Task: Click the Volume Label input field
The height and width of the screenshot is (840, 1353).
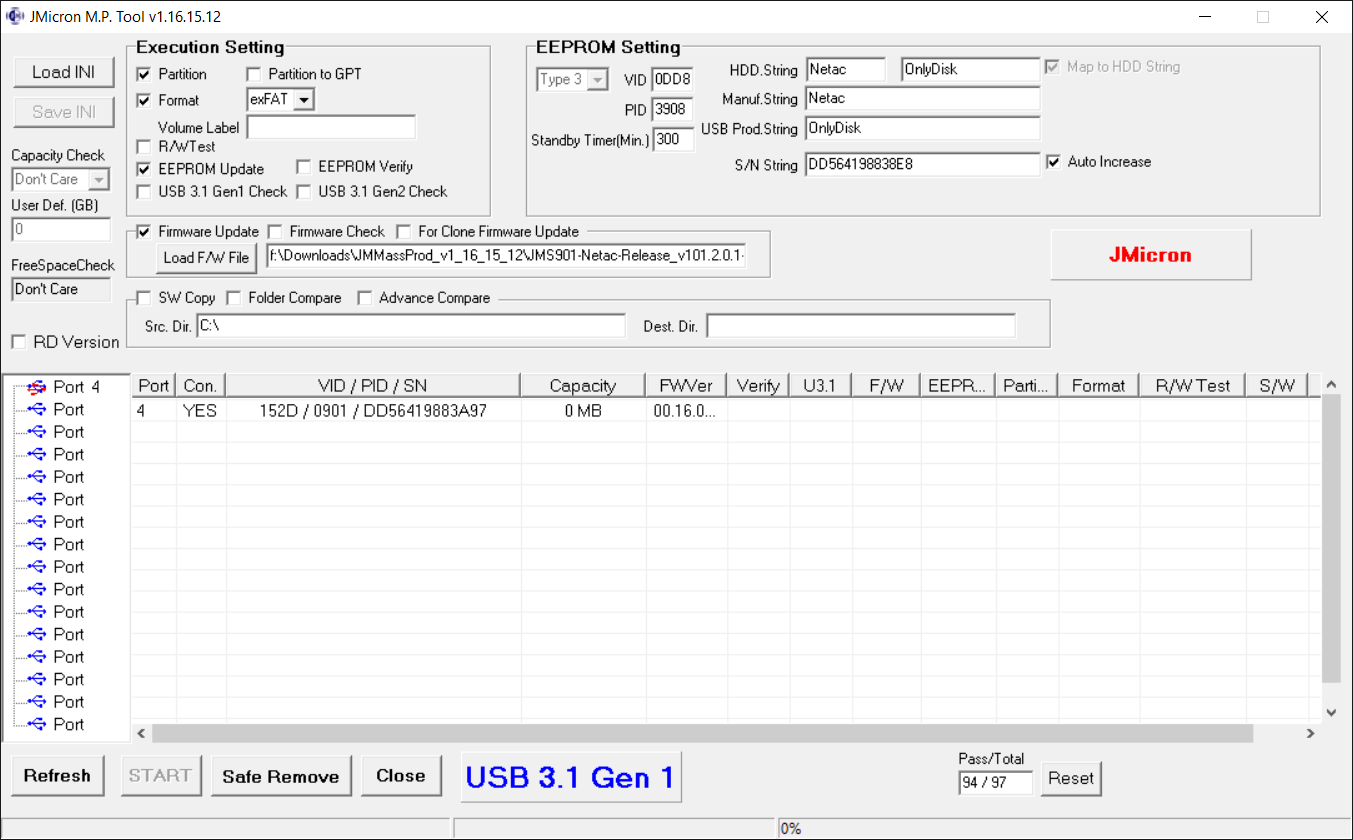Action: 331,127
